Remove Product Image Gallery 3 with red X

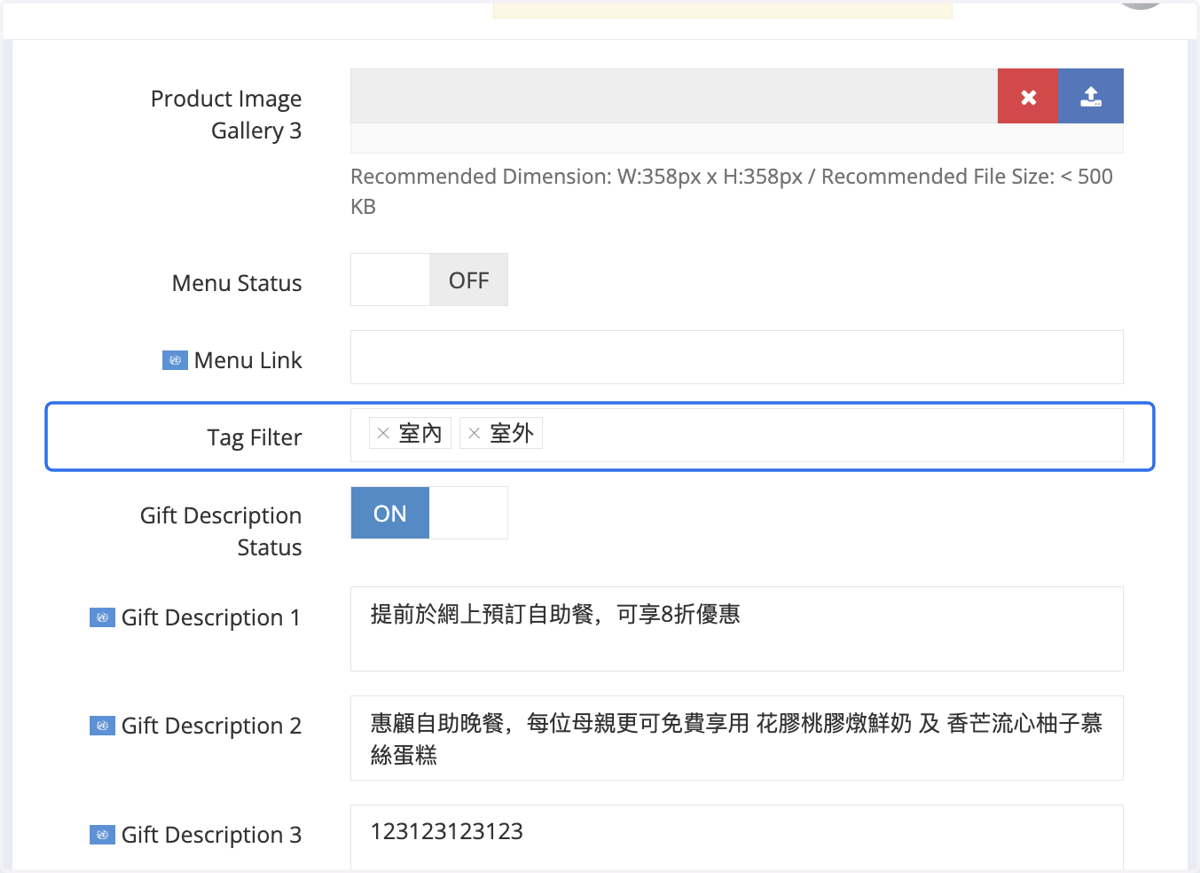click(1028, 97)
